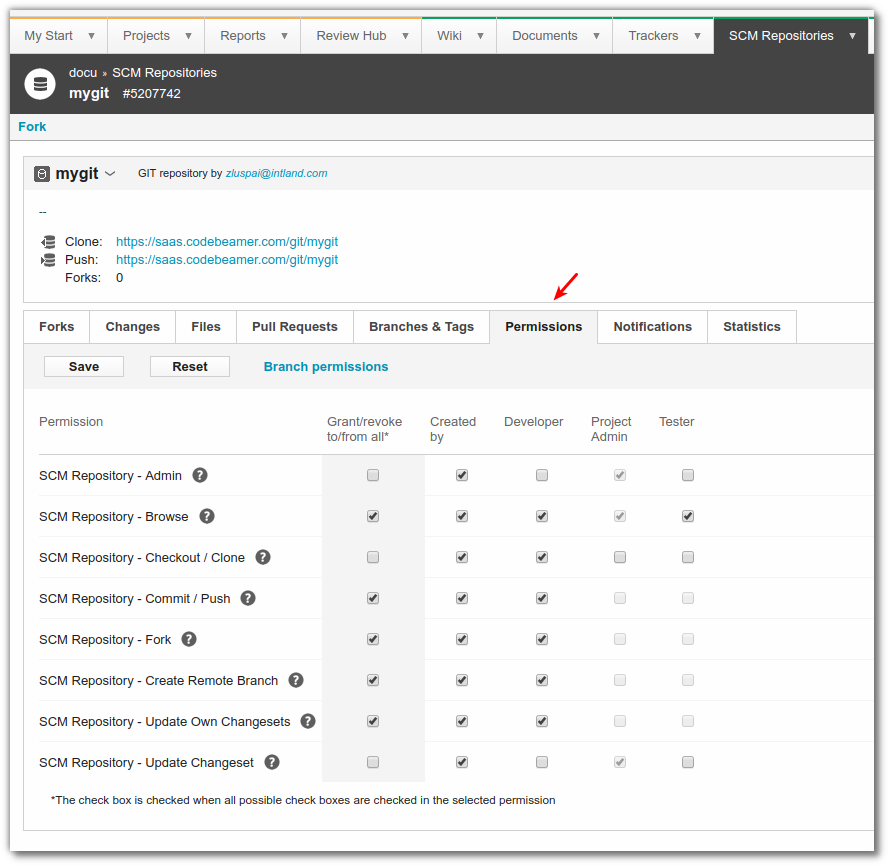Open the Push repository URL link
Viewport: 890px width, 867px height.
(227, 260)
